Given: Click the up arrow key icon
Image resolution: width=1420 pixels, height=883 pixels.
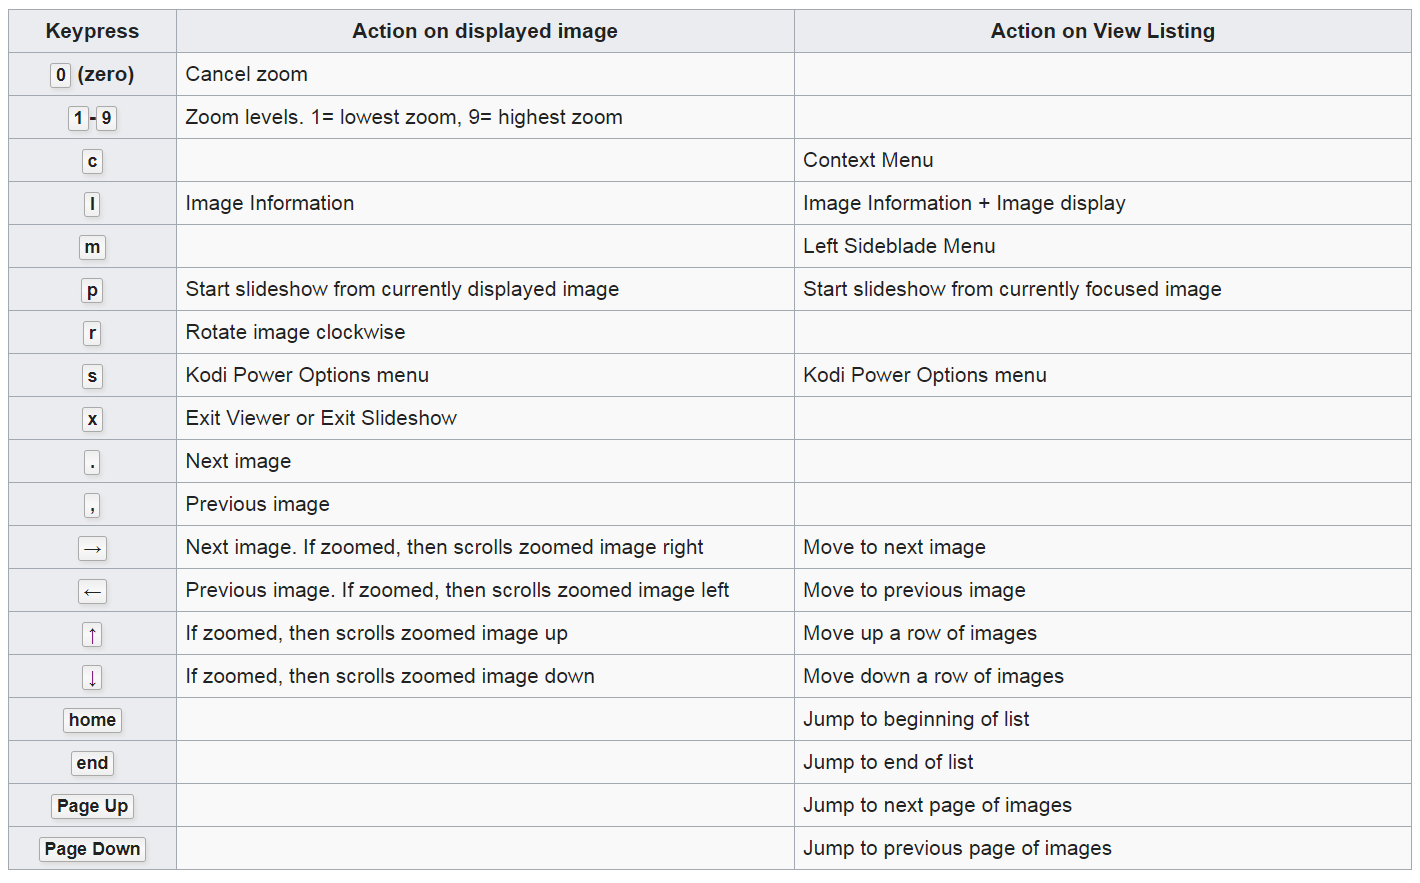Looking at the screenshot, I should click(92, 634).
